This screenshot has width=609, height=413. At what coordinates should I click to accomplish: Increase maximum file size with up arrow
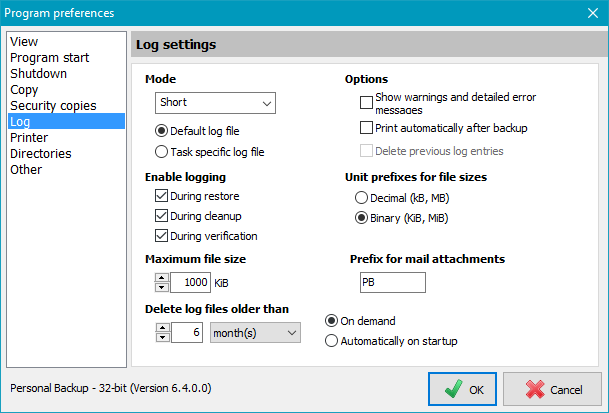[162, 278]
